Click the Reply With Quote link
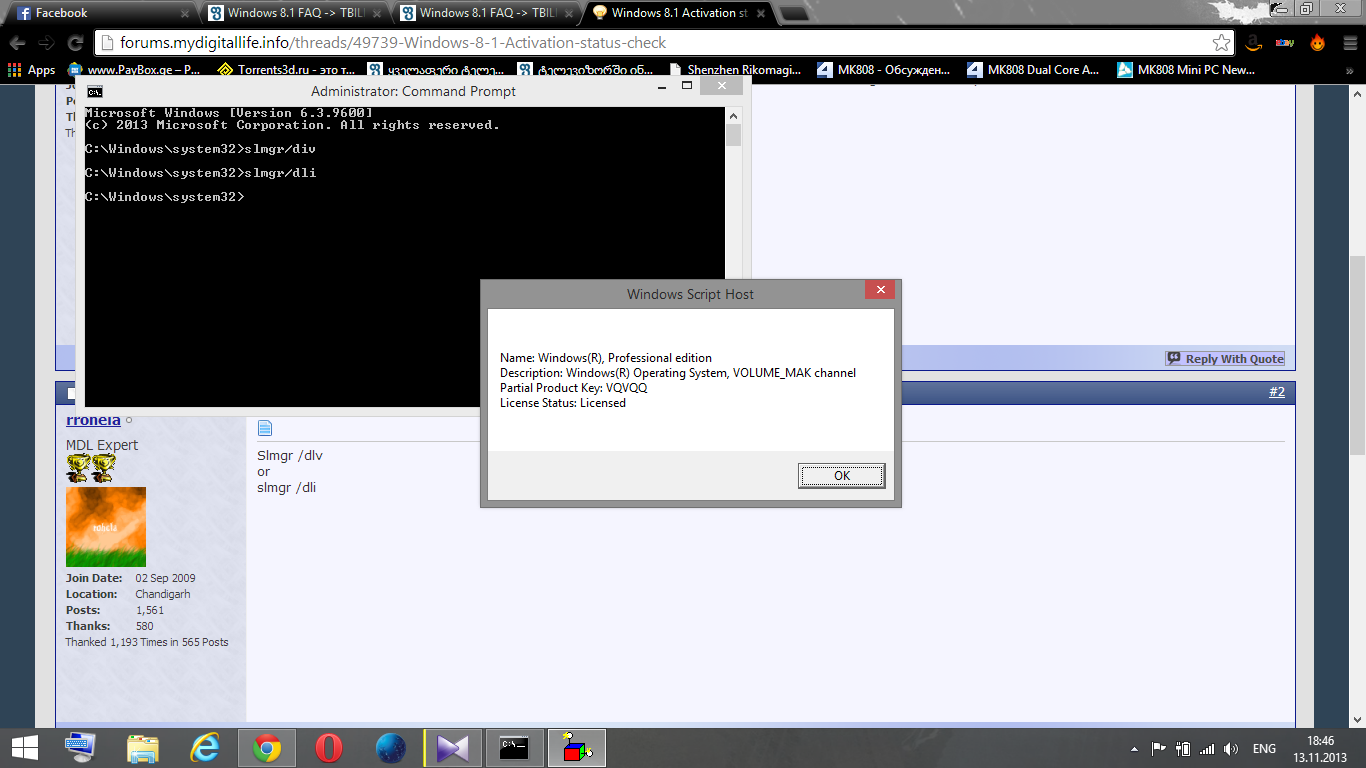Image resolution: width=1366 pixels, height=768 pixels. (1225, 357)
